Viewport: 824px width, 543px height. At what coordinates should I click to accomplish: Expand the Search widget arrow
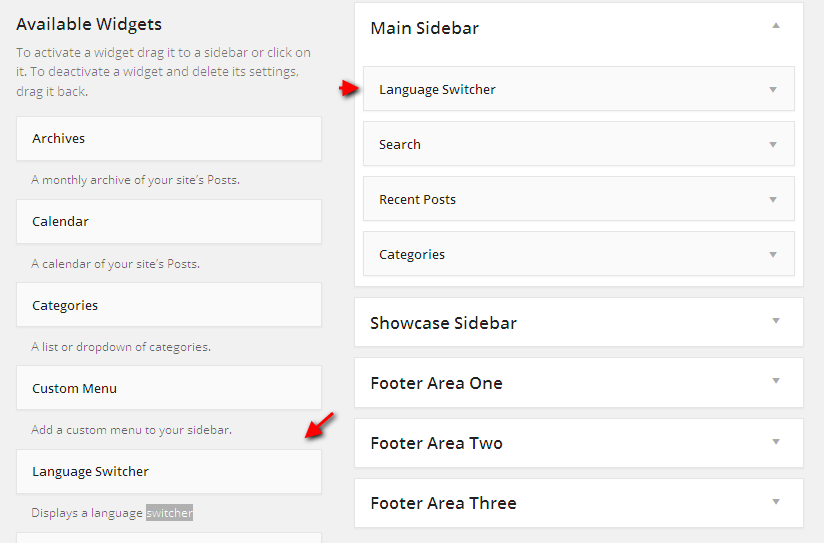pos(773,145)
